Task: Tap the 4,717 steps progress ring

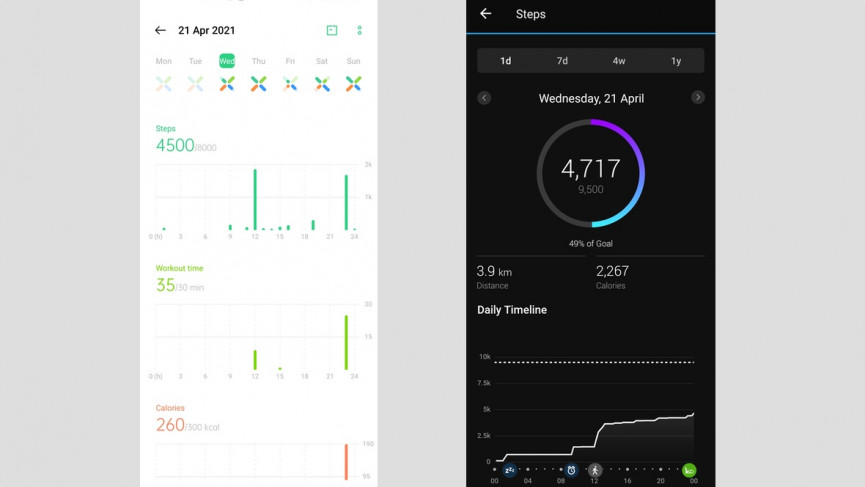Action: point(591,173)
